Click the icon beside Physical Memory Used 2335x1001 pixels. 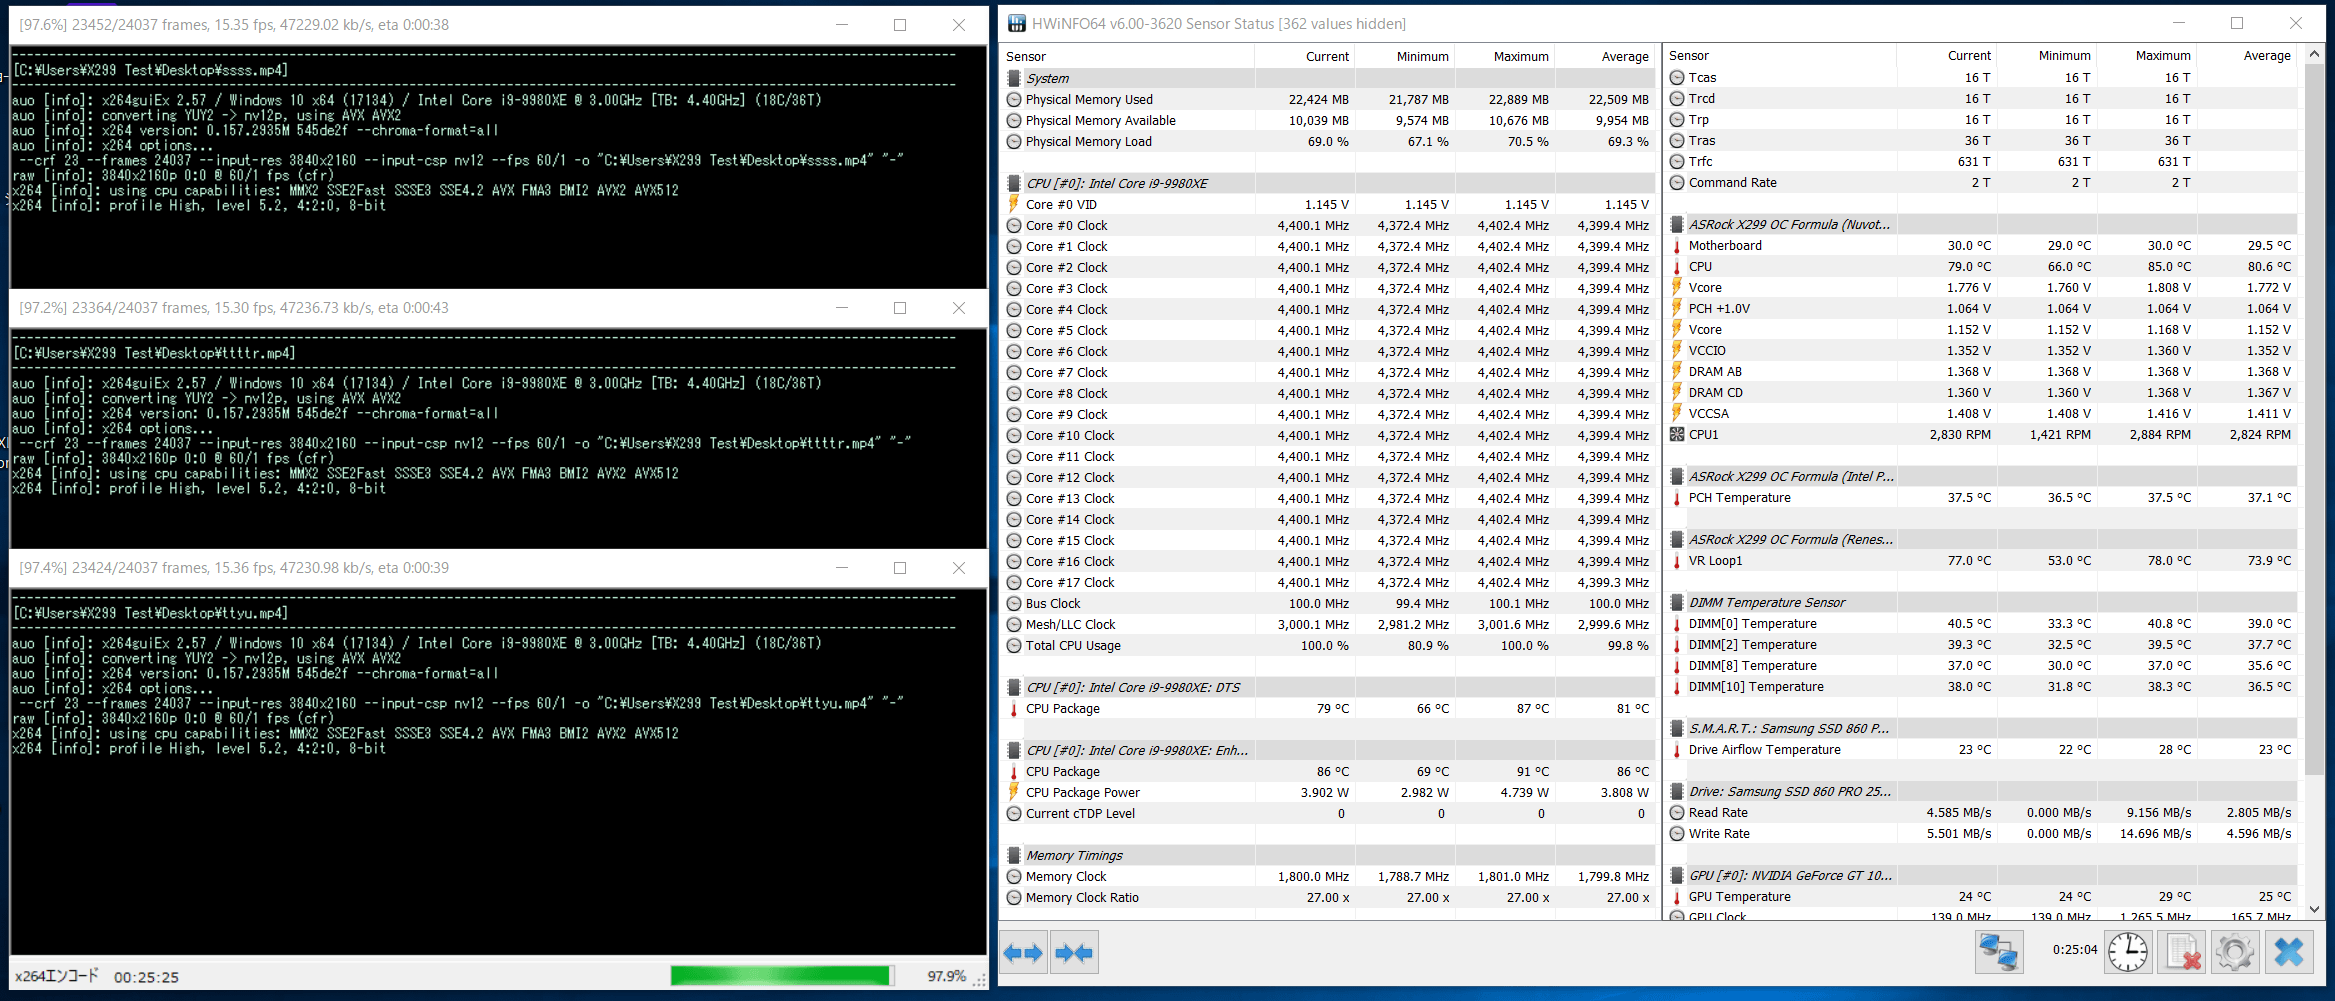pos(1014,99)
